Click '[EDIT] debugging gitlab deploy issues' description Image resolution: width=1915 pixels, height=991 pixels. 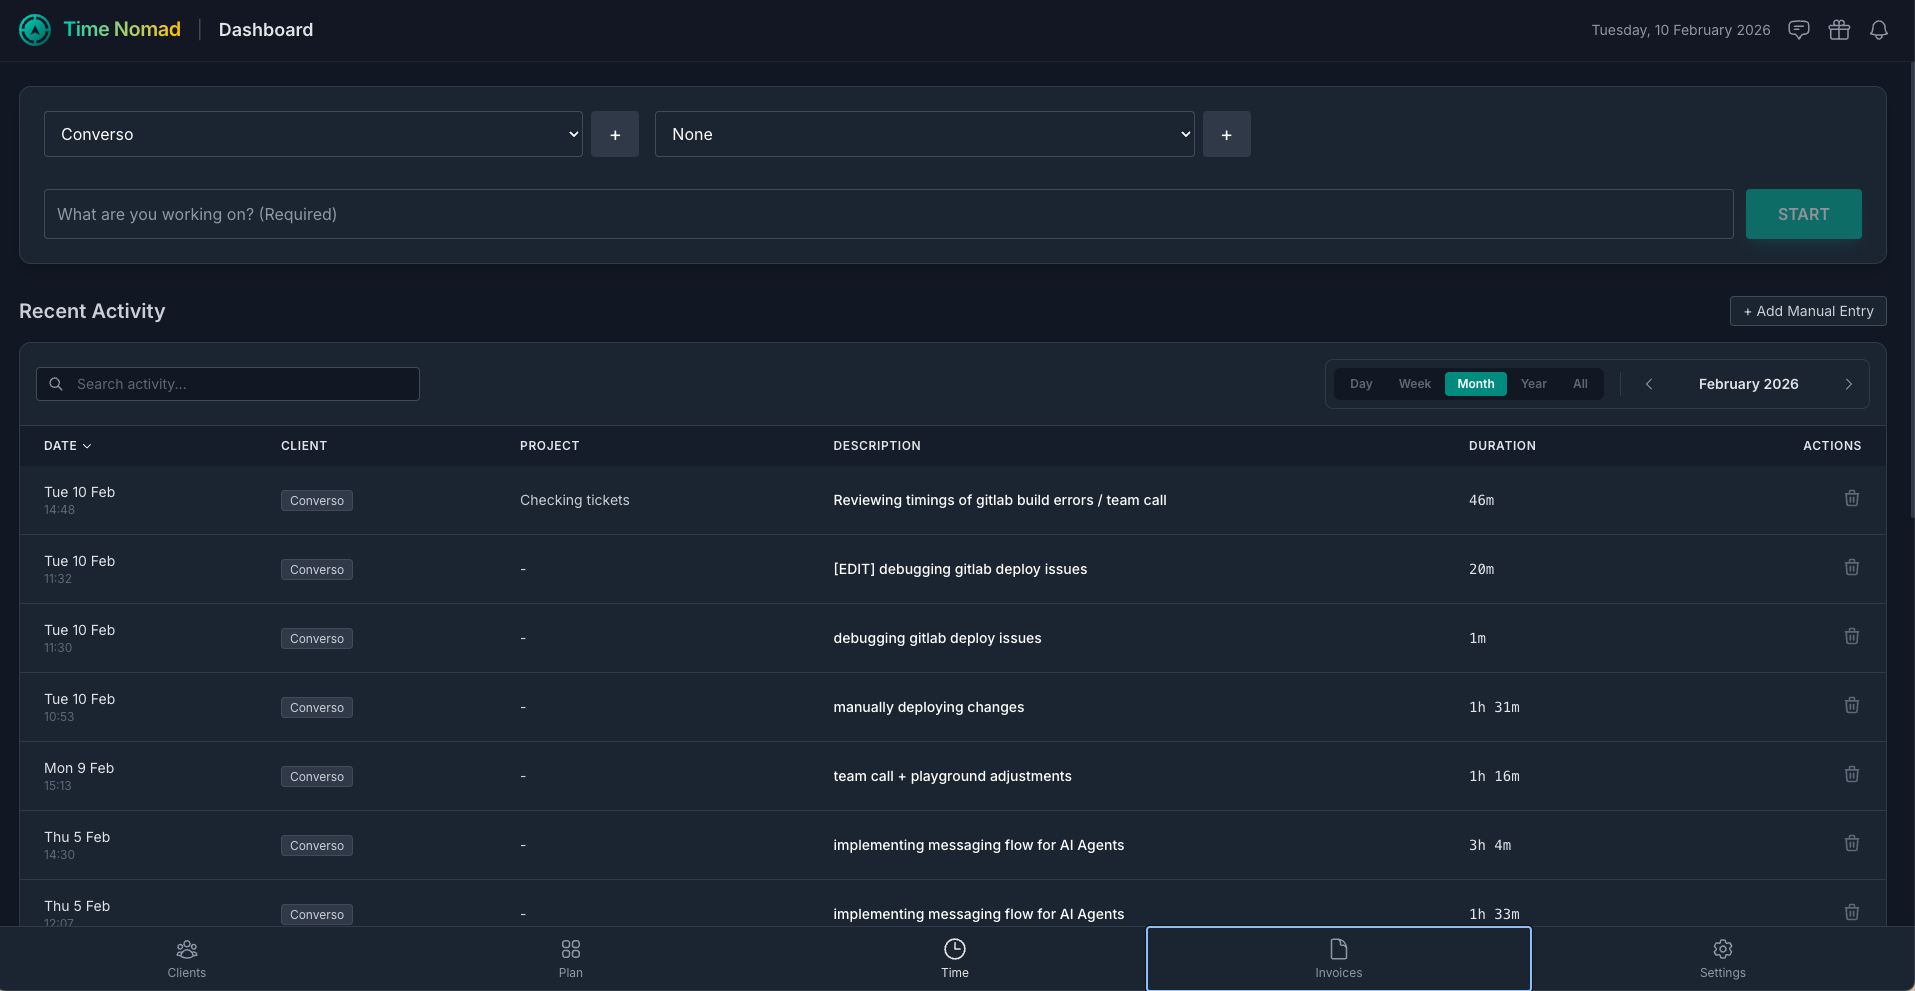[x=960, y=569]
